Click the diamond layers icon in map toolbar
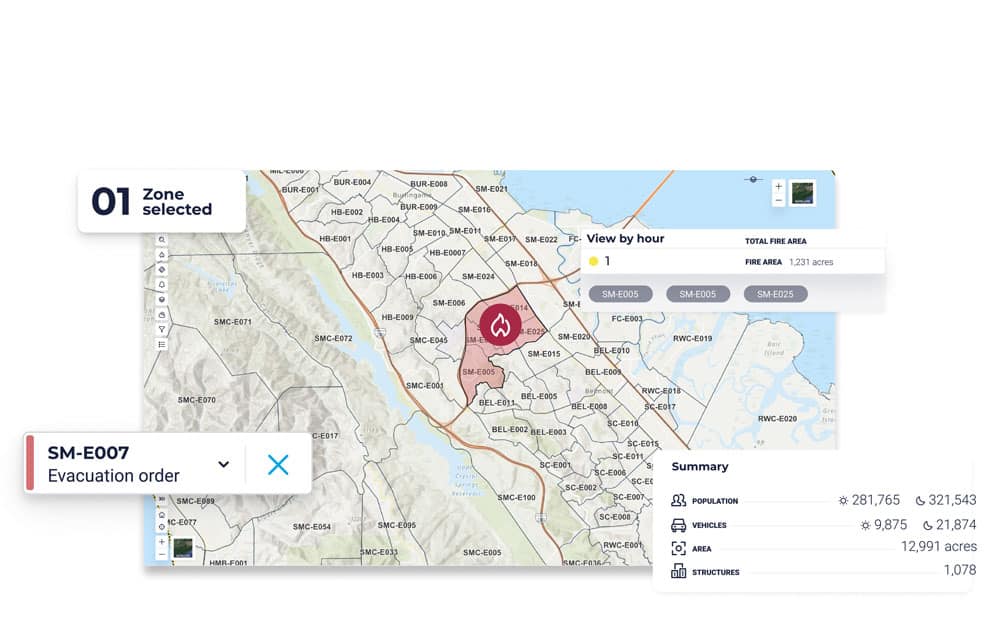This screenshot has height=642, width=1000. (162, 270)
